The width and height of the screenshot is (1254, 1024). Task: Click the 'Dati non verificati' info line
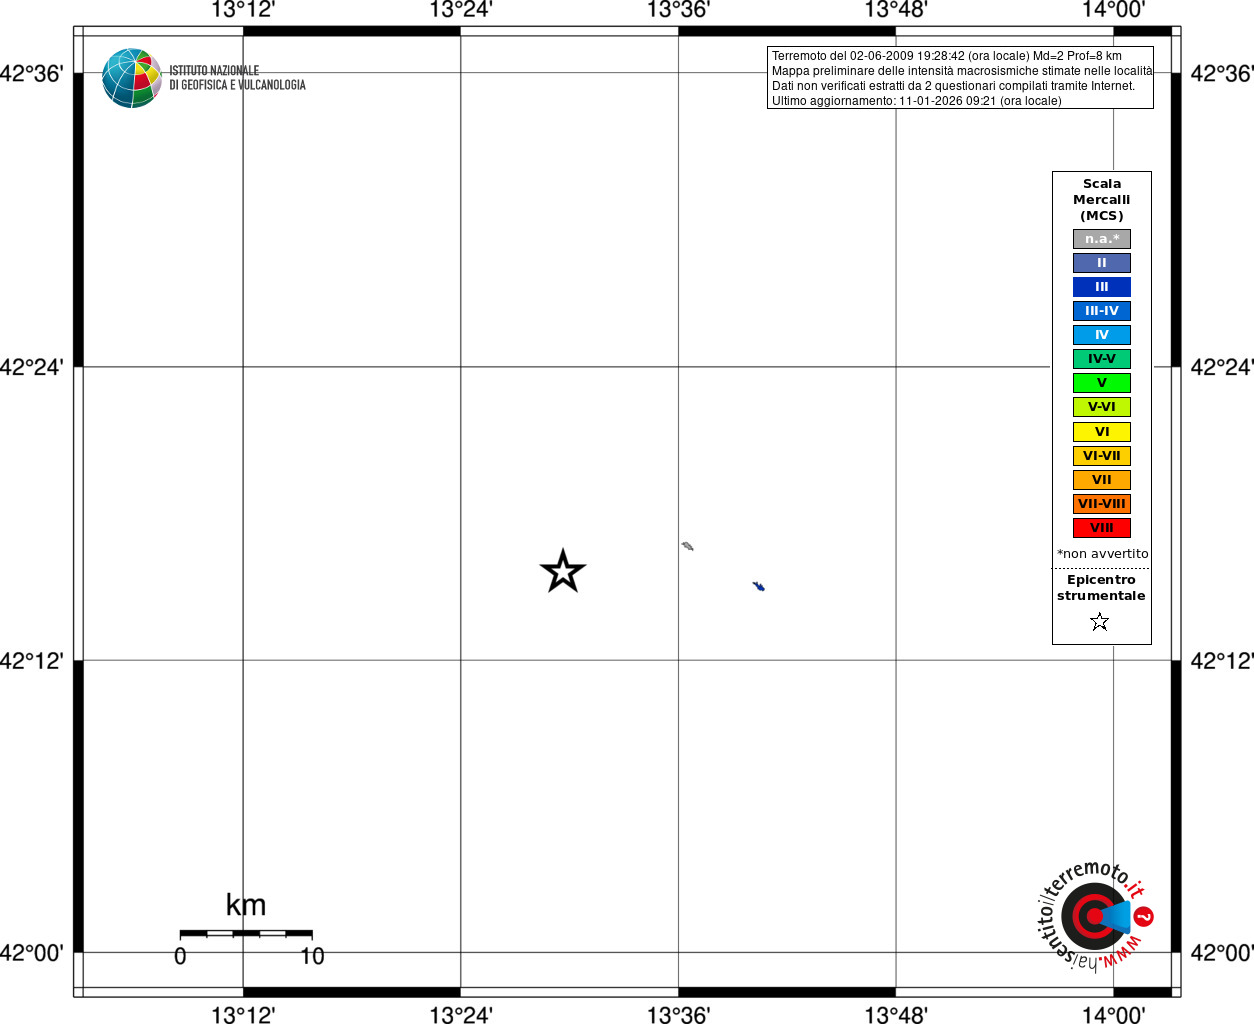point(953,86)
